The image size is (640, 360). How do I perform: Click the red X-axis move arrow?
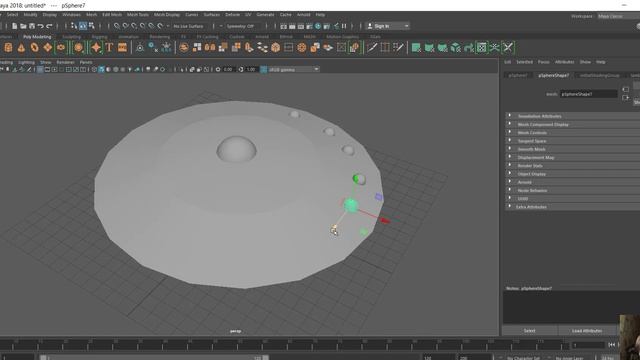(x=384, y=221)
